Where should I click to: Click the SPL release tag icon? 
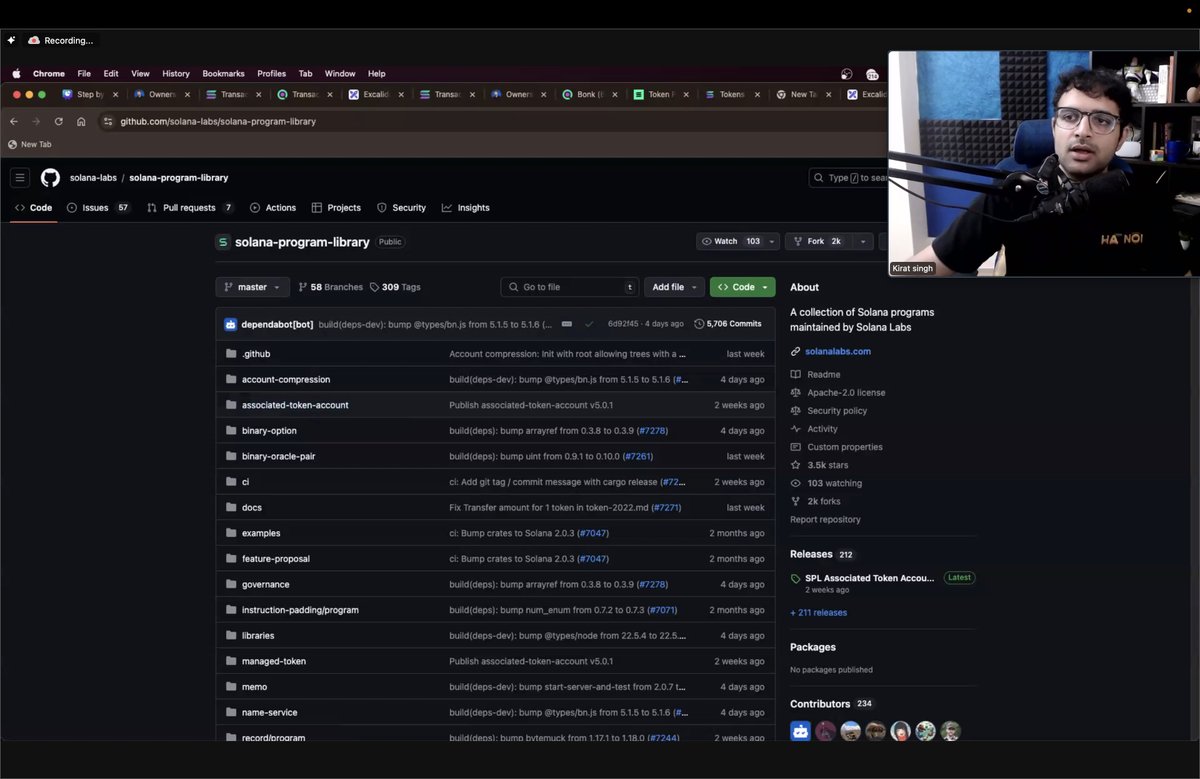(796, 578)
